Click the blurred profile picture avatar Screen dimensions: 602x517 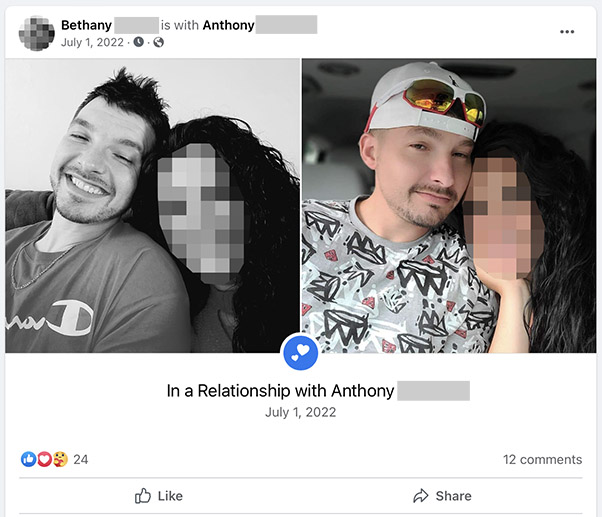click(x=36, y=33)
